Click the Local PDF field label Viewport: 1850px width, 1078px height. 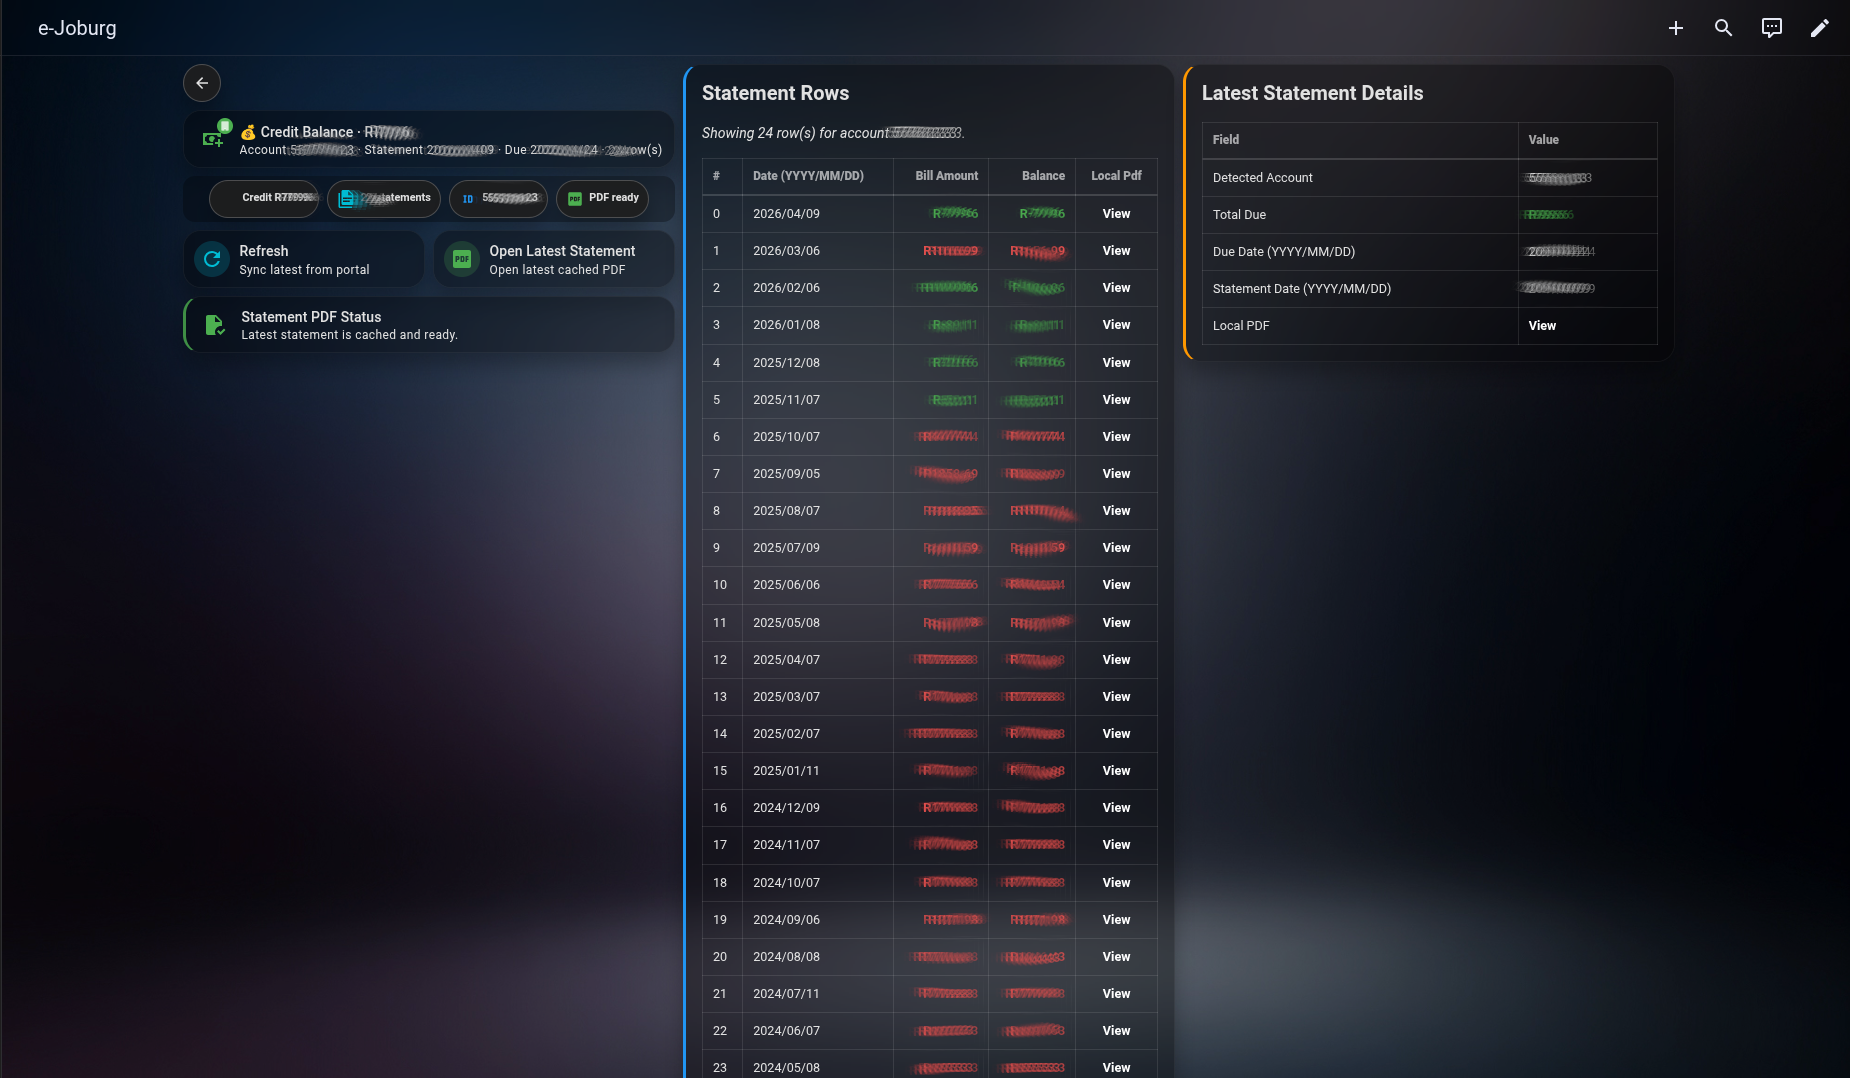tap(1241, 326)
